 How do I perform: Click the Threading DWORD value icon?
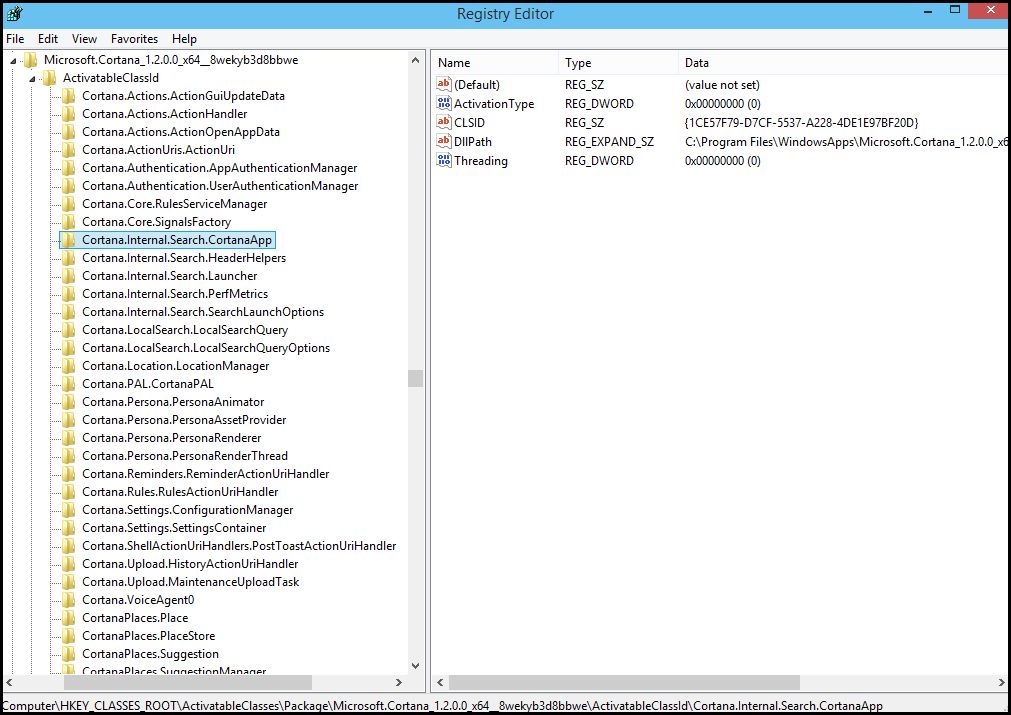coord(444,161)
